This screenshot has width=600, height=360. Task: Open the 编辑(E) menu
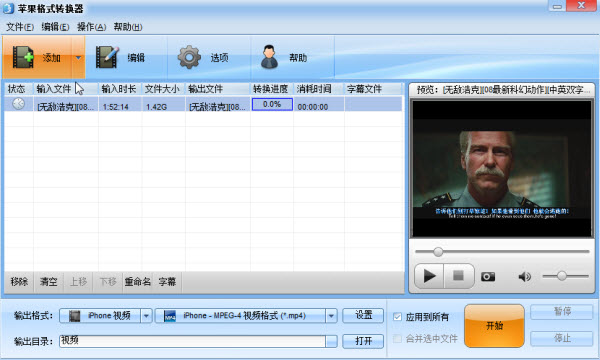[x=55, y=27]
